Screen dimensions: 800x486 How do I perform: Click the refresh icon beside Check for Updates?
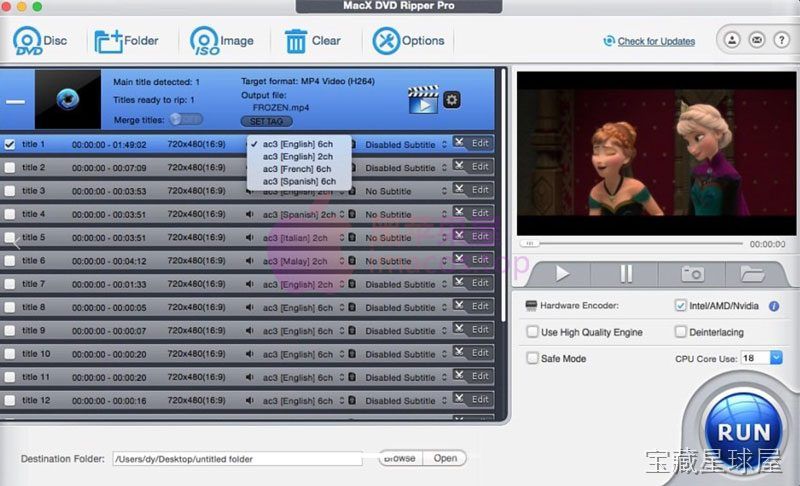pyautogui.click(x=609, y=41)
